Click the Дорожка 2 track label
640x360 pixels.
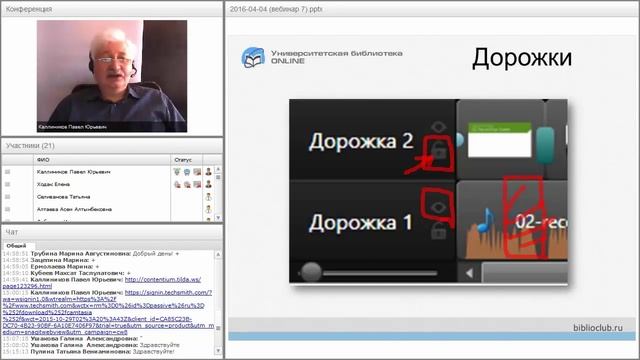tap(361, 142)
